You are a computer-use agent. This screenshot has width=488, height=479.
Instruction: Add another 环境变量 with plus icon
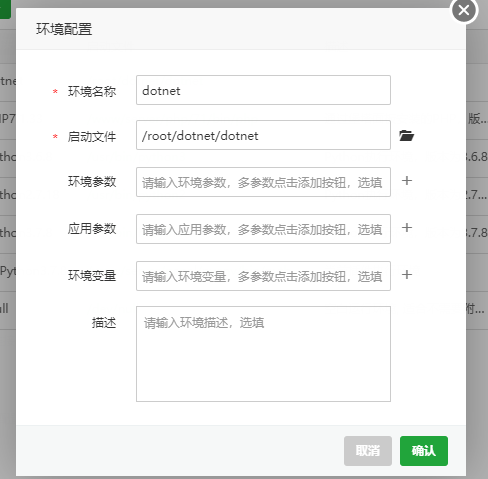pos(407,275)
